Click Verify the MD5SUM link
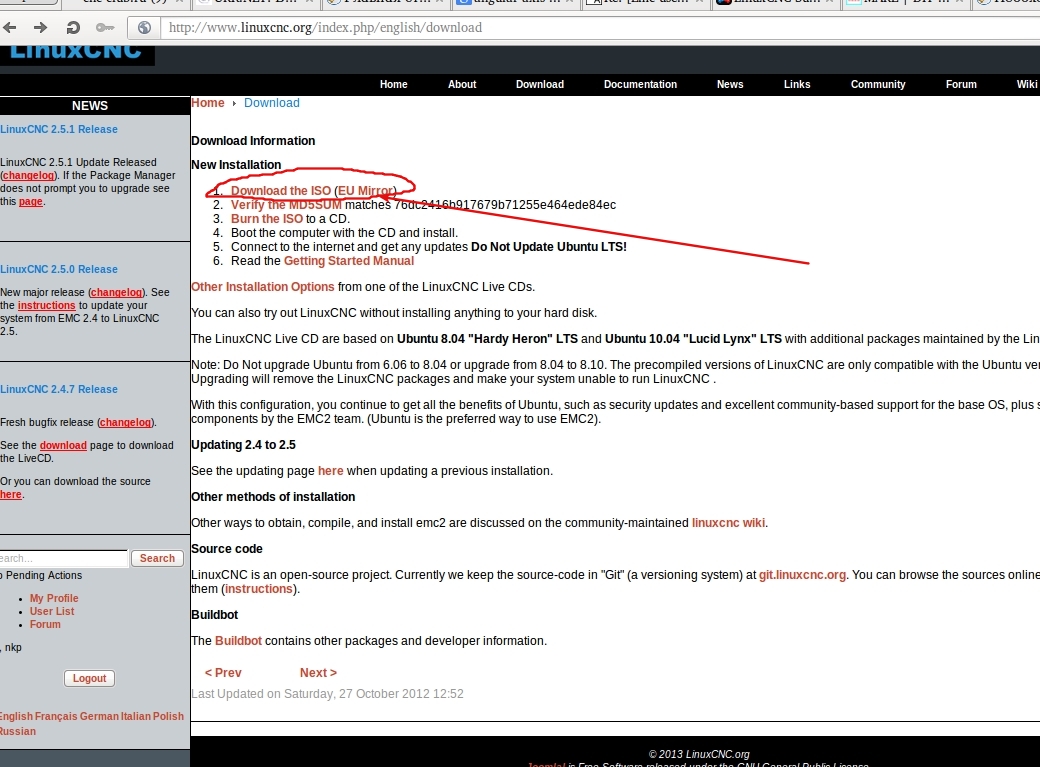This screenshot has width=1040, height=767. pyautogui.click(x=286, y=205)
